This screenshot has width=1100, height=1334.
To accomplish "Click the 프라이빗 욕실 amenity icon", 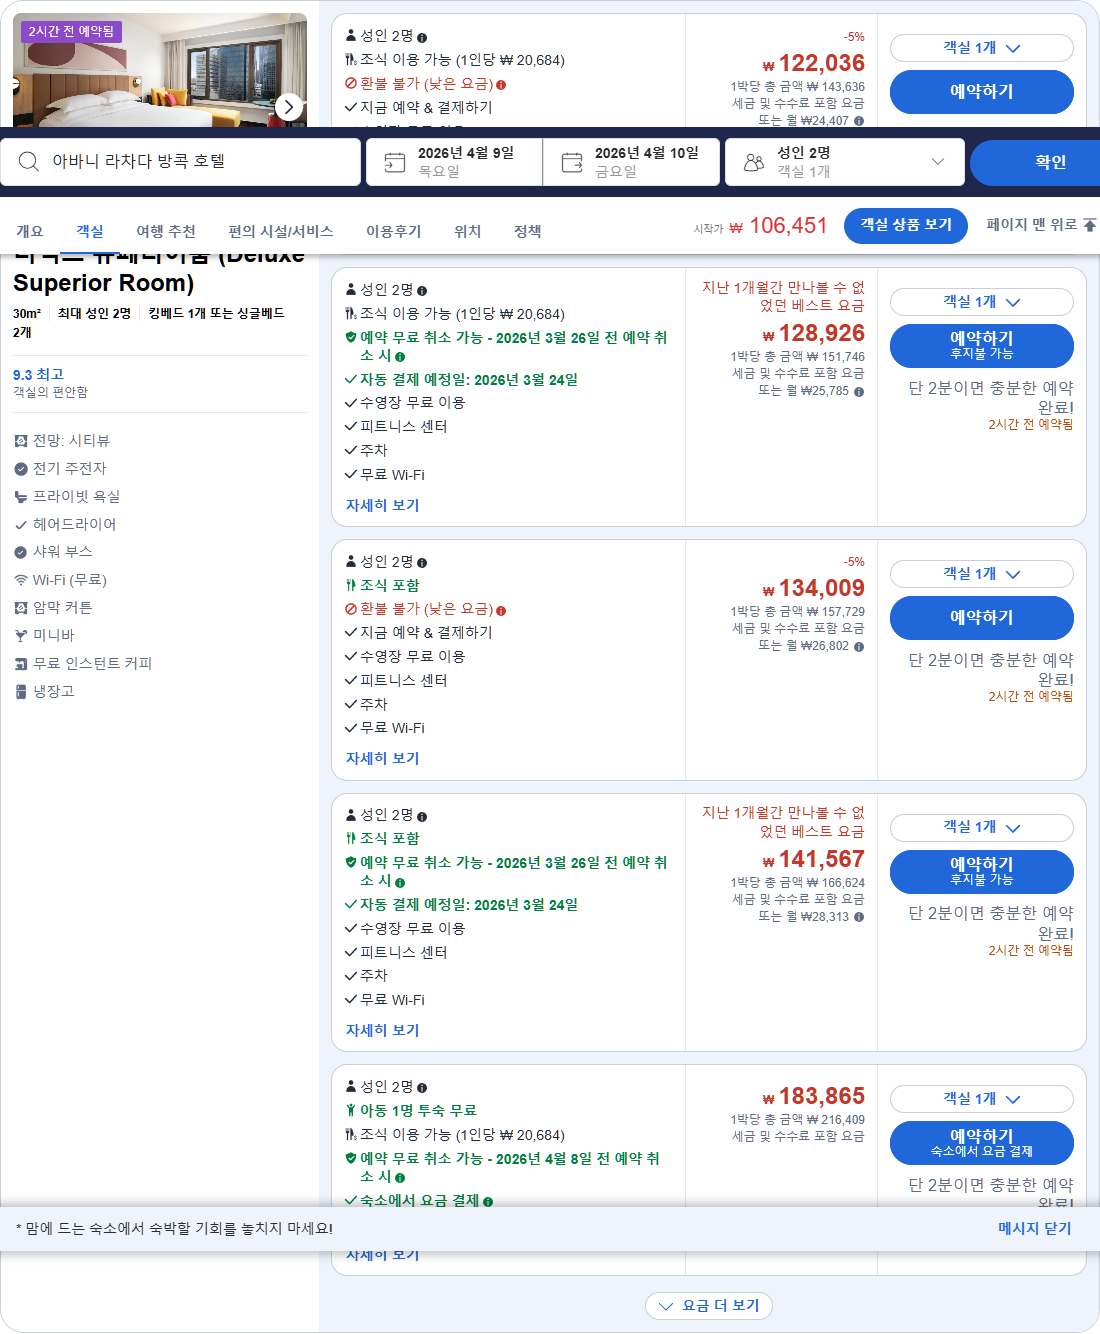I will pyautogui.click(x=21, y=497).
